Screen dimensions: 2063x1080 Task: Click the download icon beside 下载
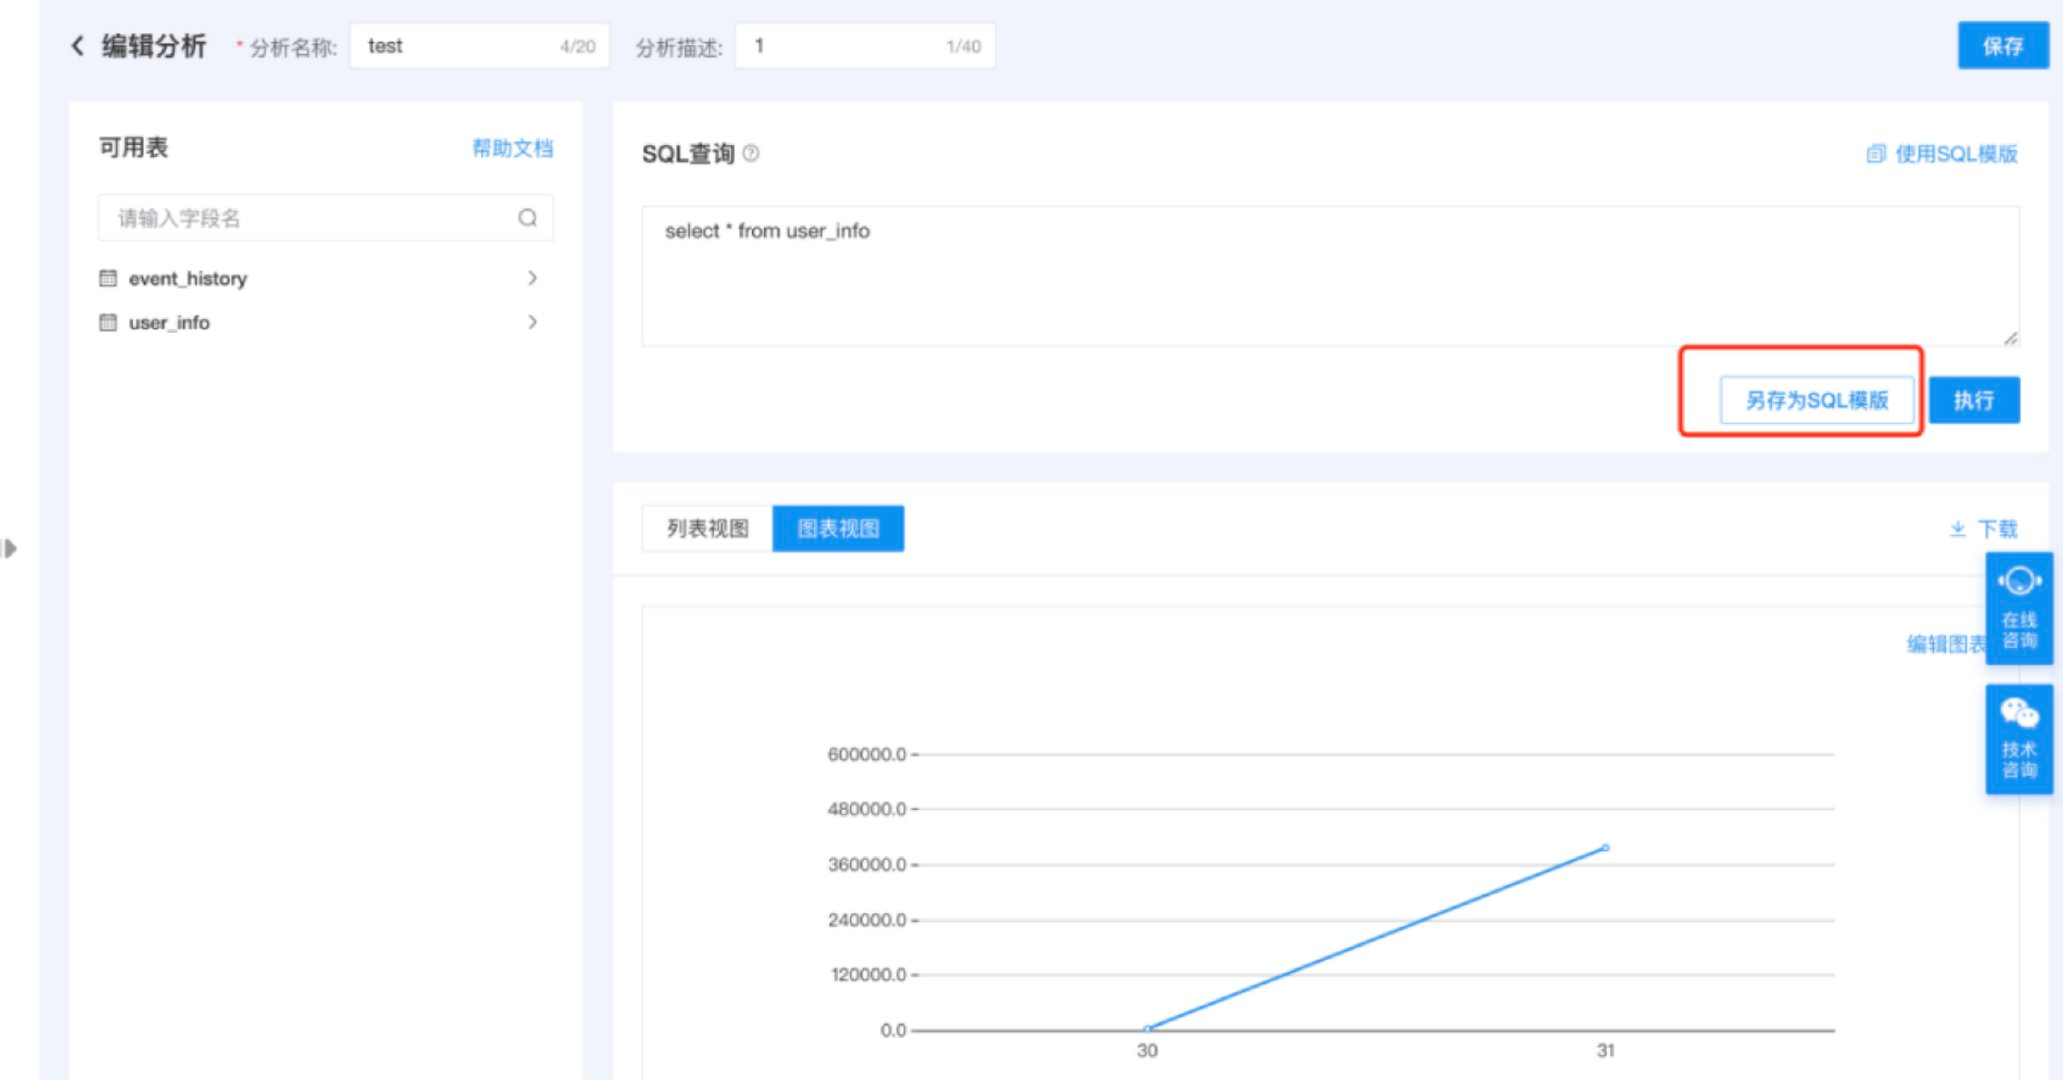[x=1957, y=529]
